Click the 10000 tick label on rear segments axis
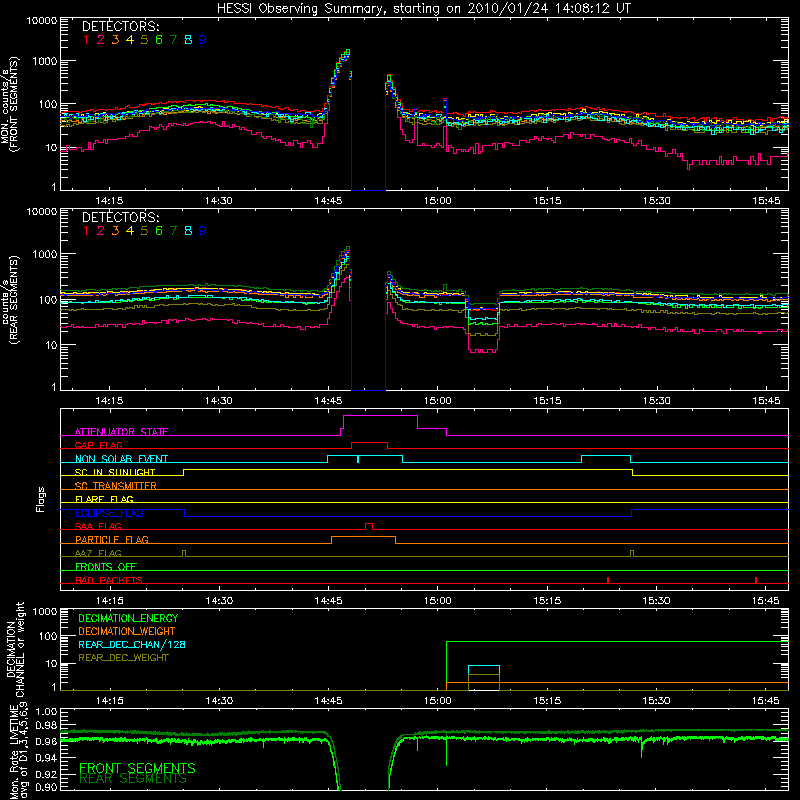 click(x=42, y=212)
